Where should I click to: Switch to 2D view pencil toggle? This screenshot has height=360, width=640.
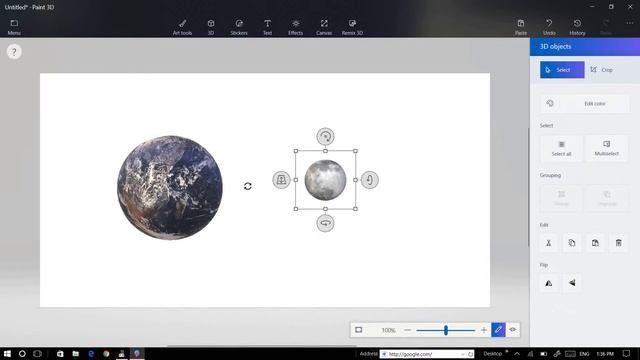[498, 330]
